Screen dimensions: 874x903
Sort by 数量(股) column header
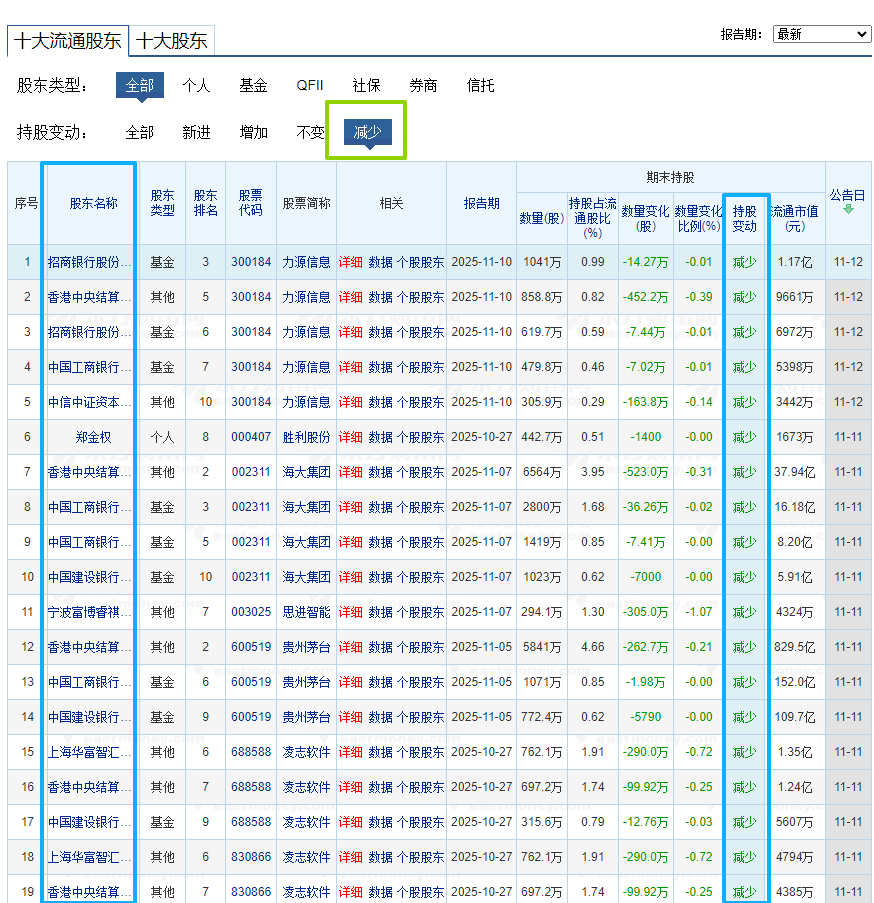point(542,219)
